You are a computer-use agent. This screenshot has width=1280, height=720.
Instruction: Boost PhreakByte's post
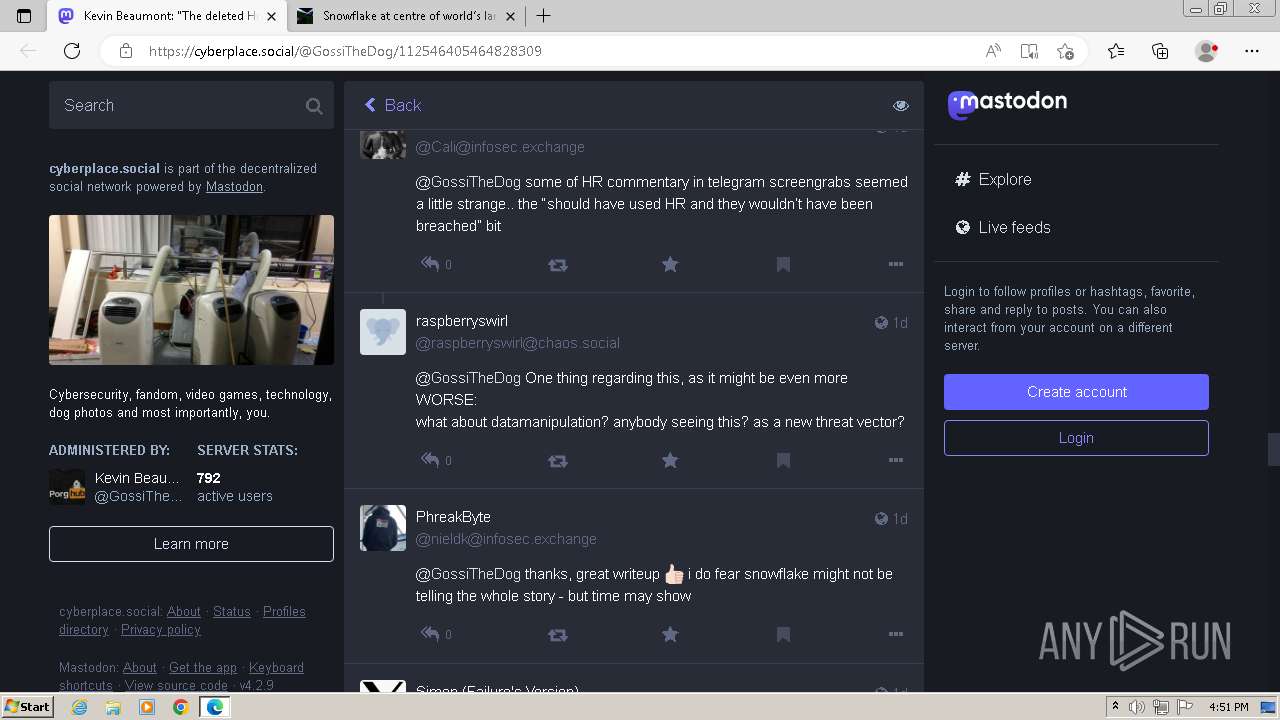click(558, 635)
